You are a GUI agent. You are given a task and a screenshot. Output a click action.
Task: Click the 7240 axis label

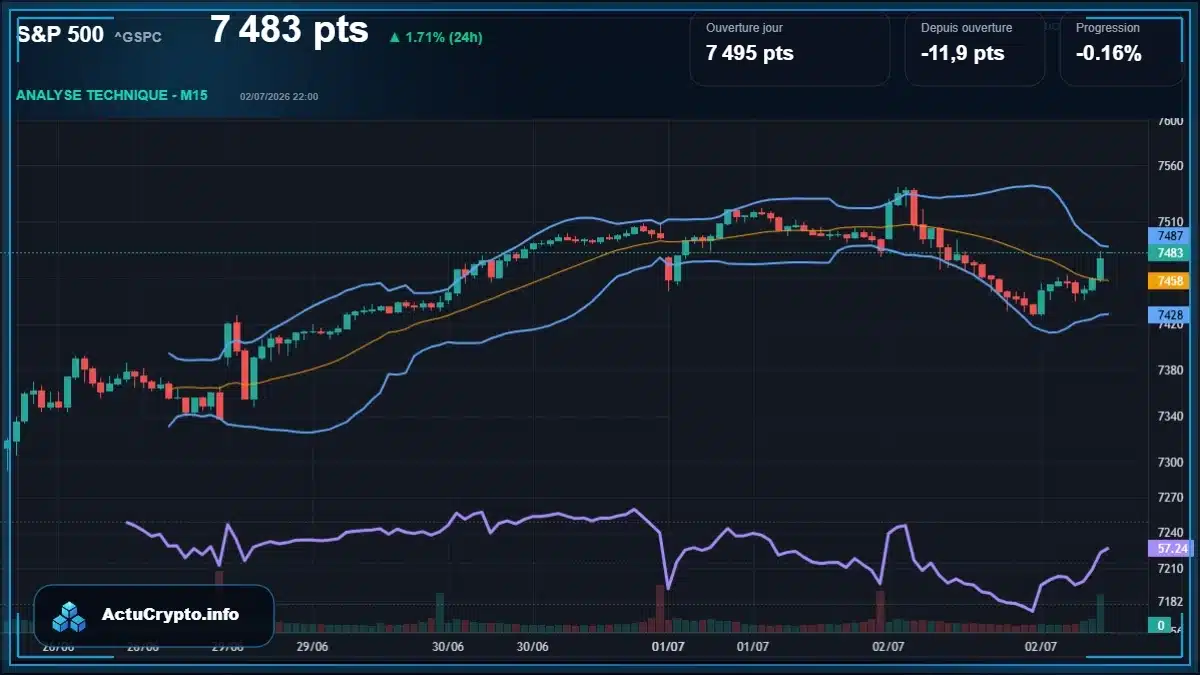pyautogui.click(x=1170, y=533)
